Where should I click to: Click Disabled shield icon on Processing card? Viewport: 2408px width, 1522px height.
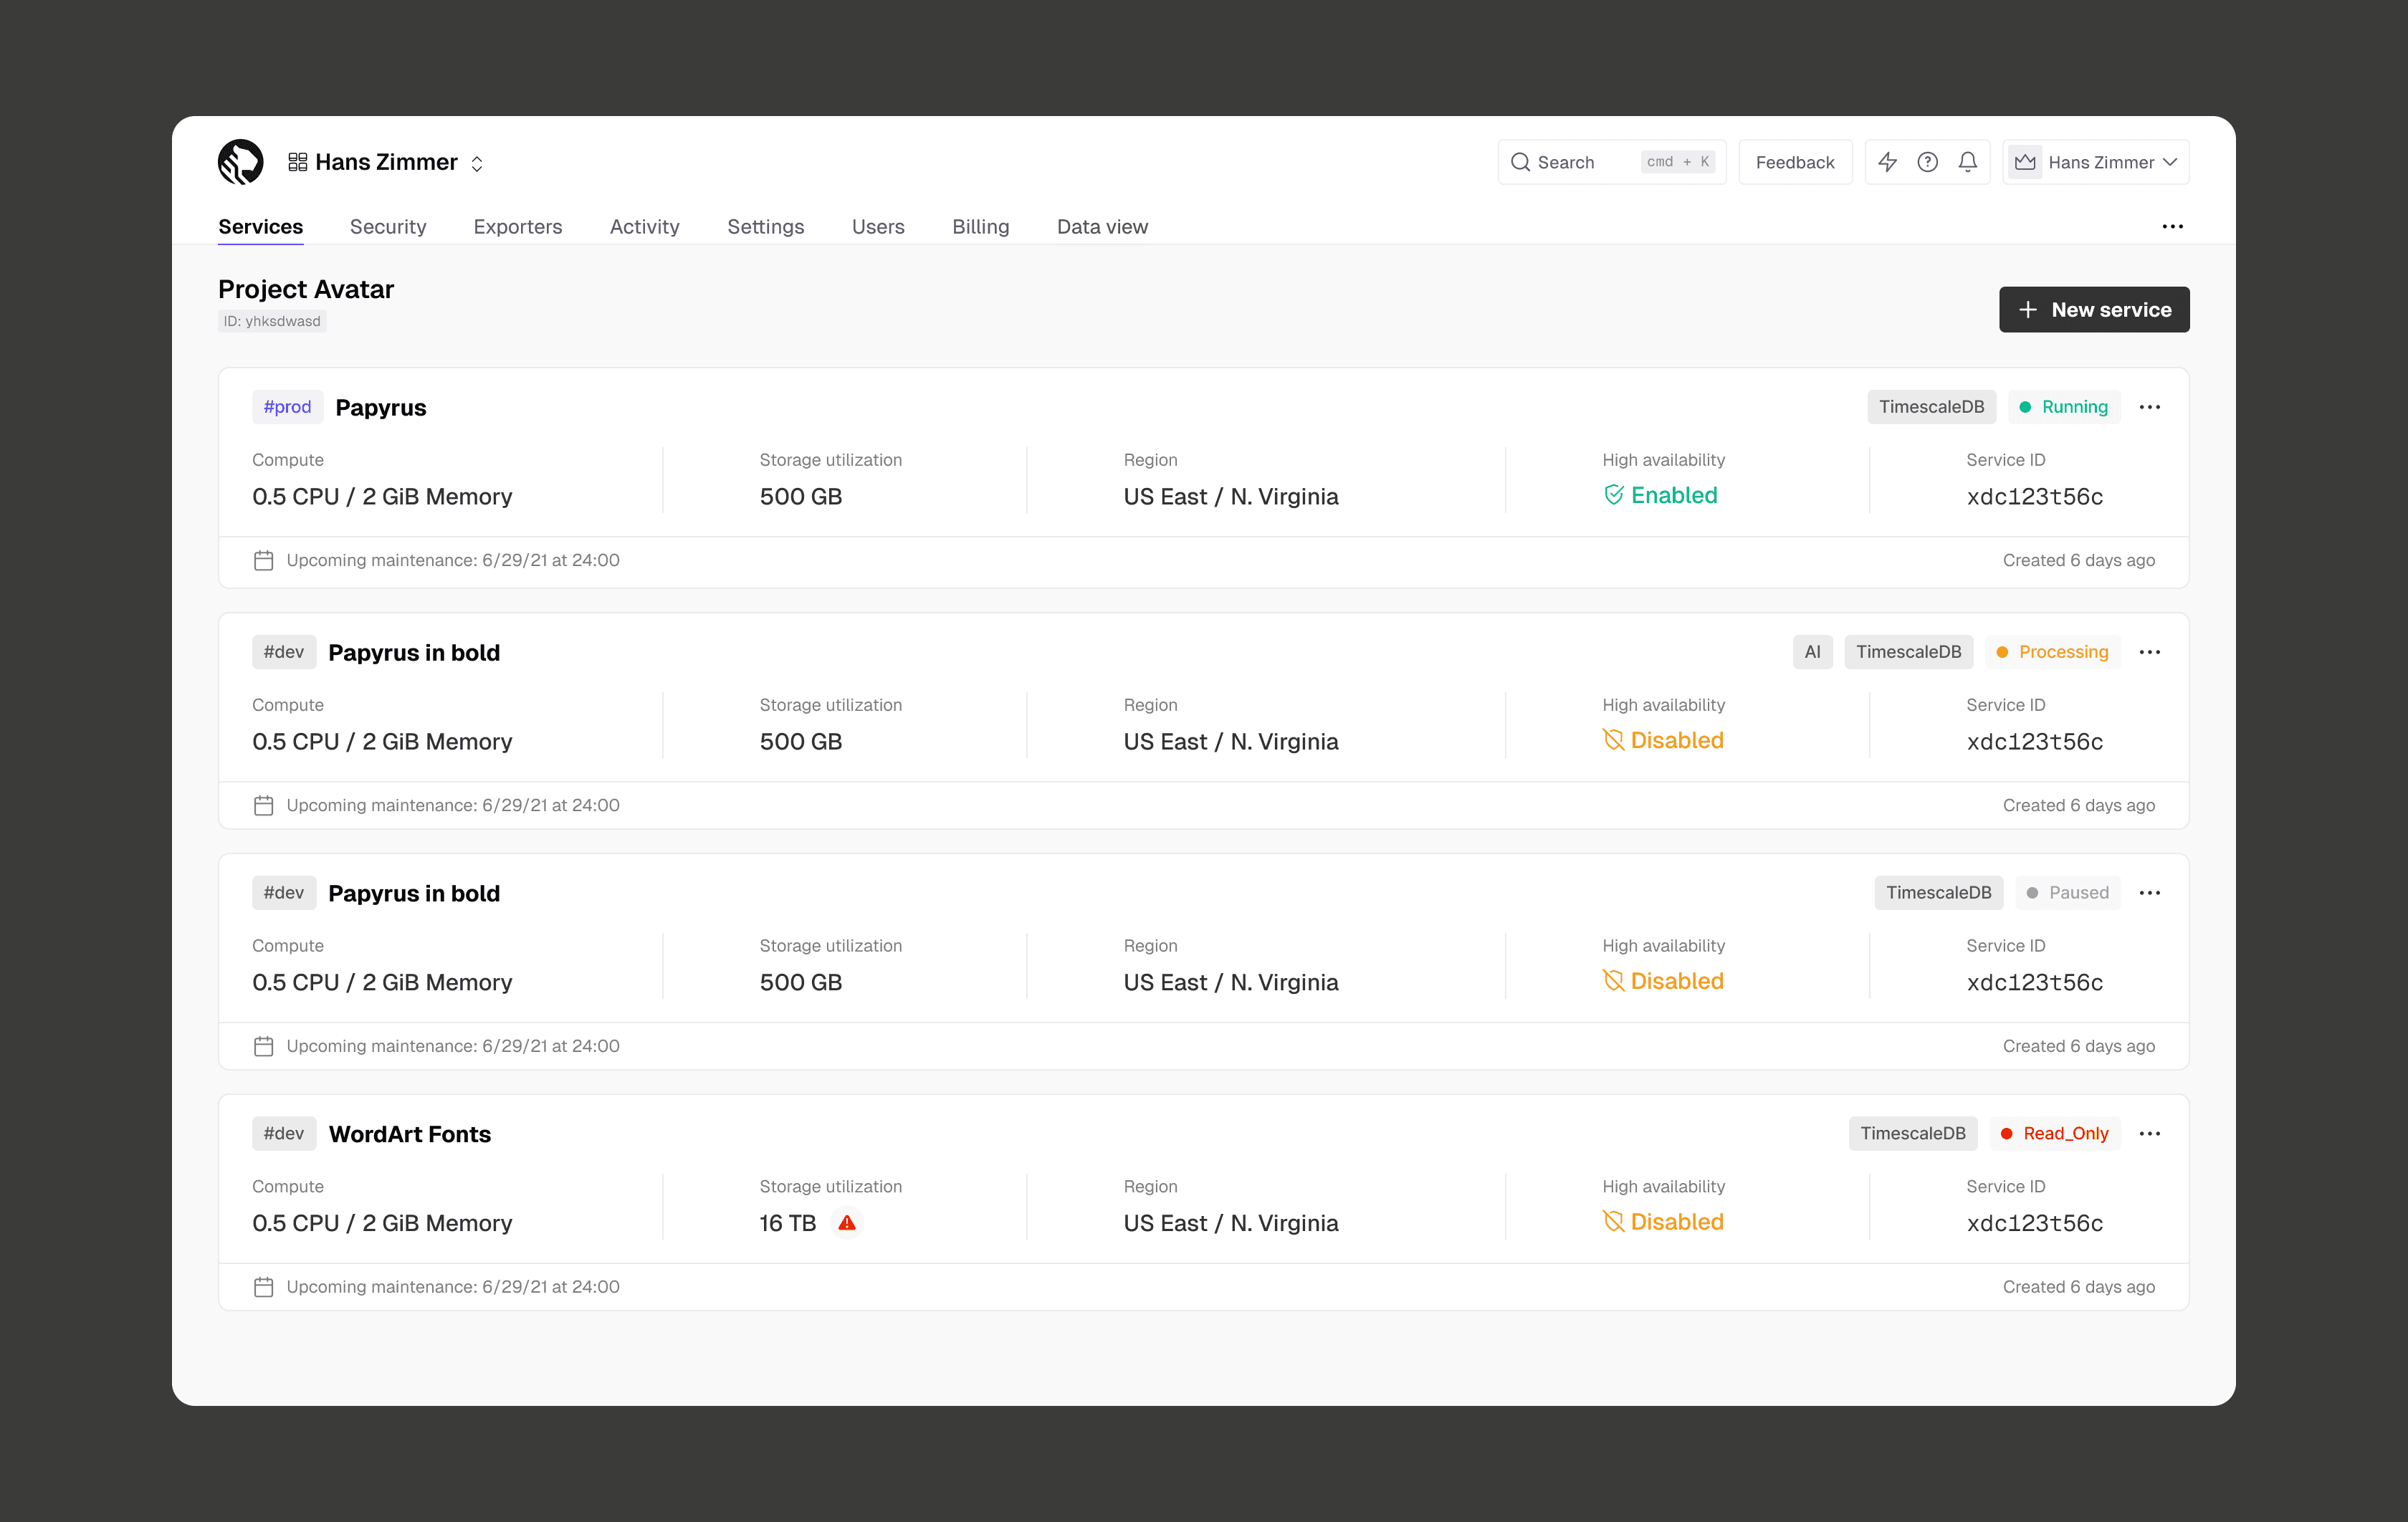point(1613,740)
